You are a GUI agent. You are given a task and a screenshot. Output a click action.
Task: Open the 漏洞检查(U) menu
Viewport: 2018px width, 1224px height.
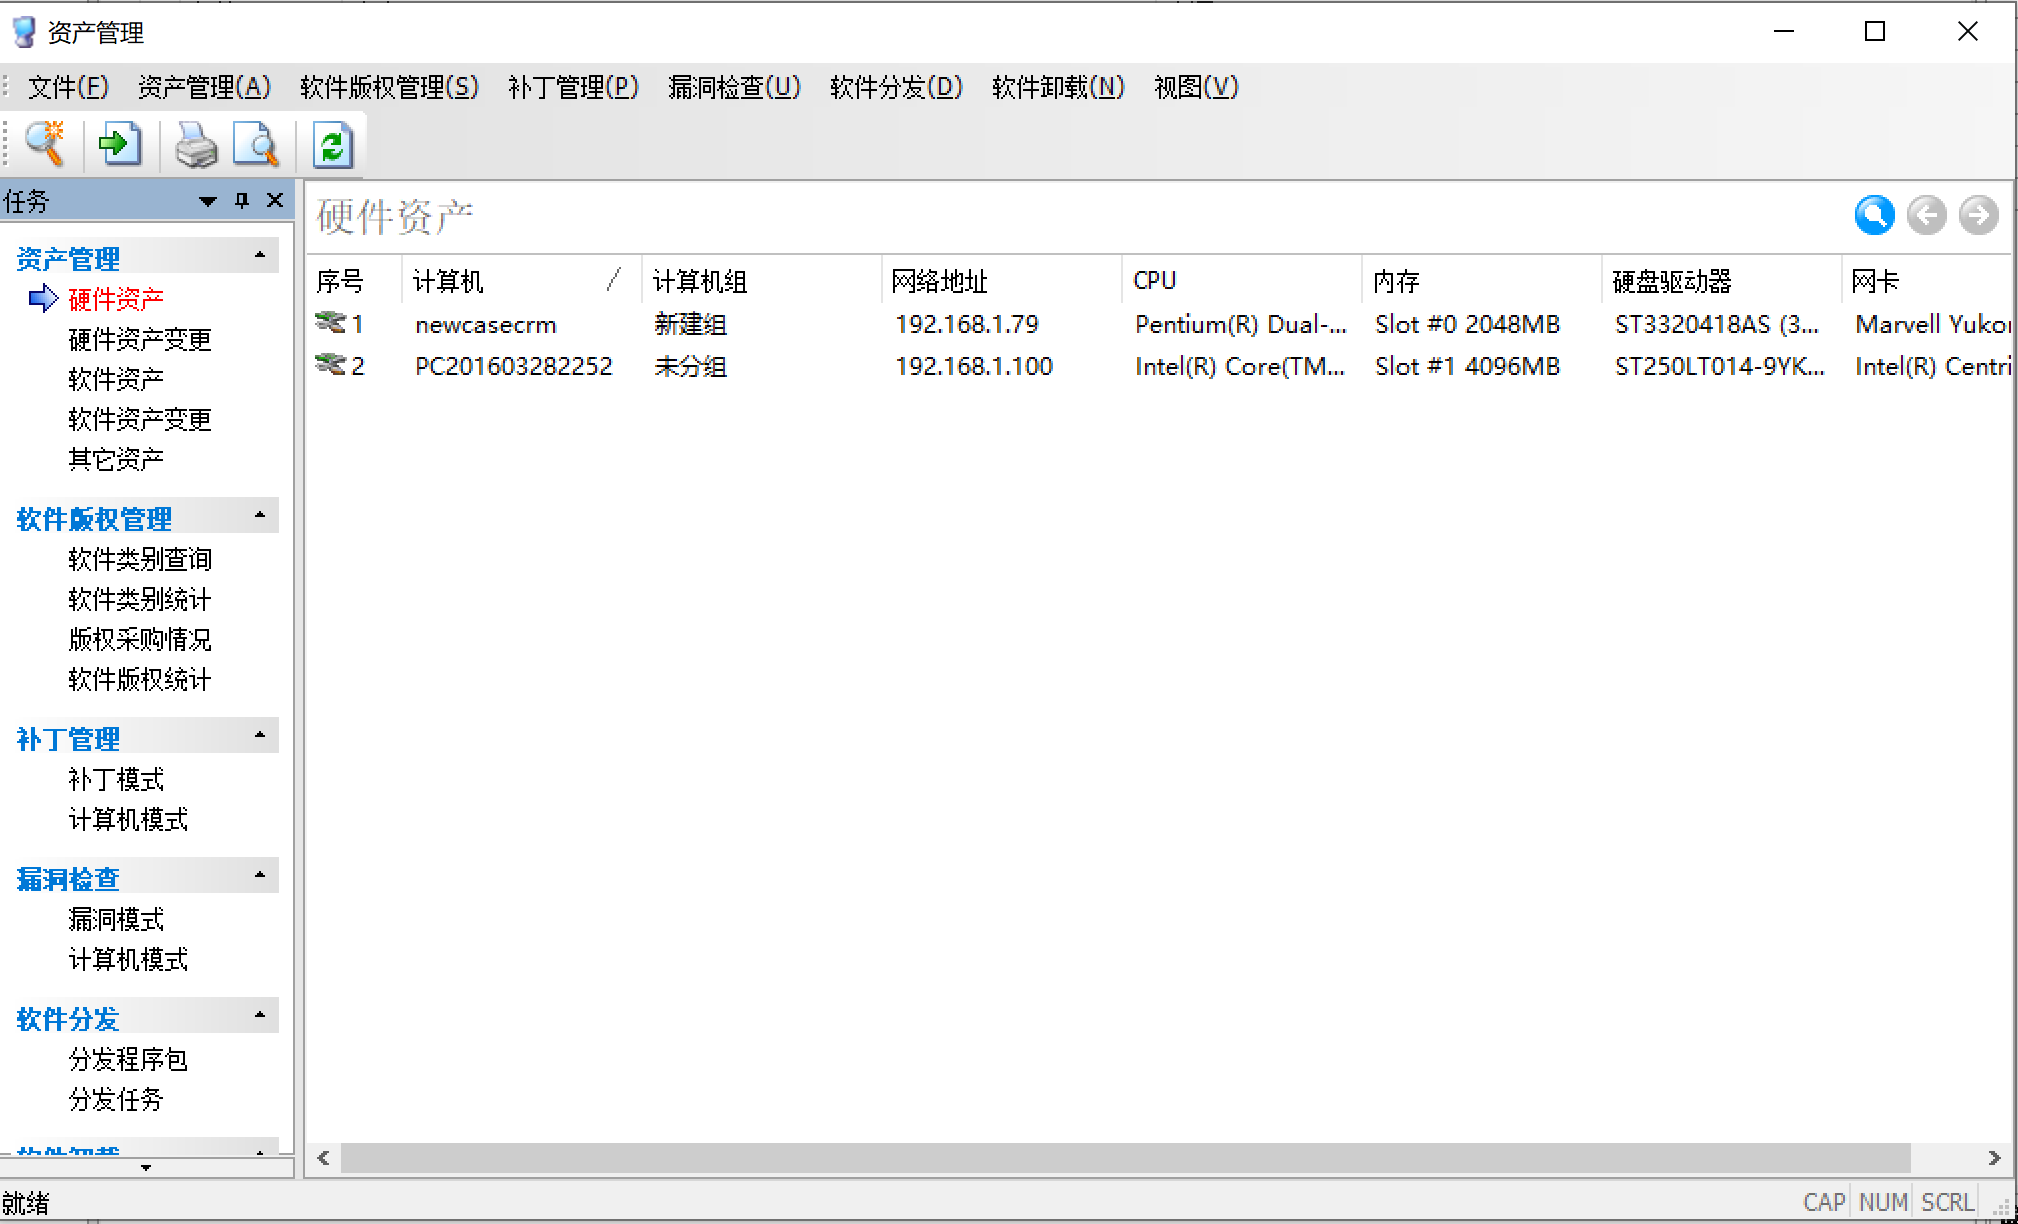coord(734,88)
